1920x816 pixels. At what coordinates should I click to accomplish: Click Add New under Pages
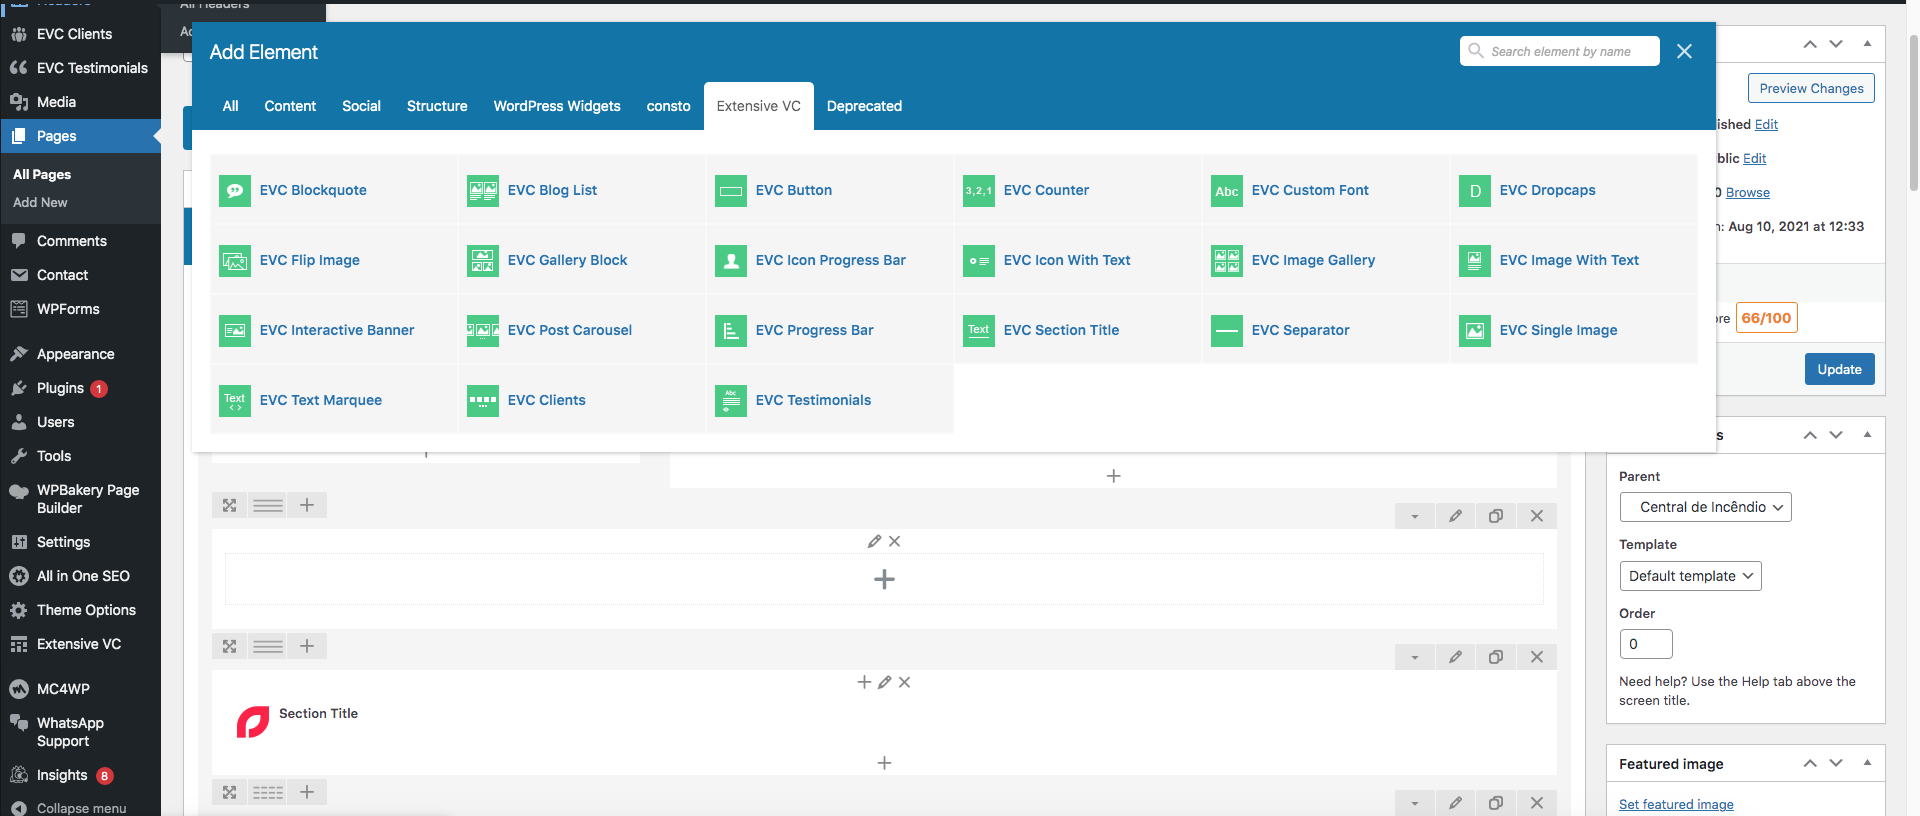click(x=40, y=202)
